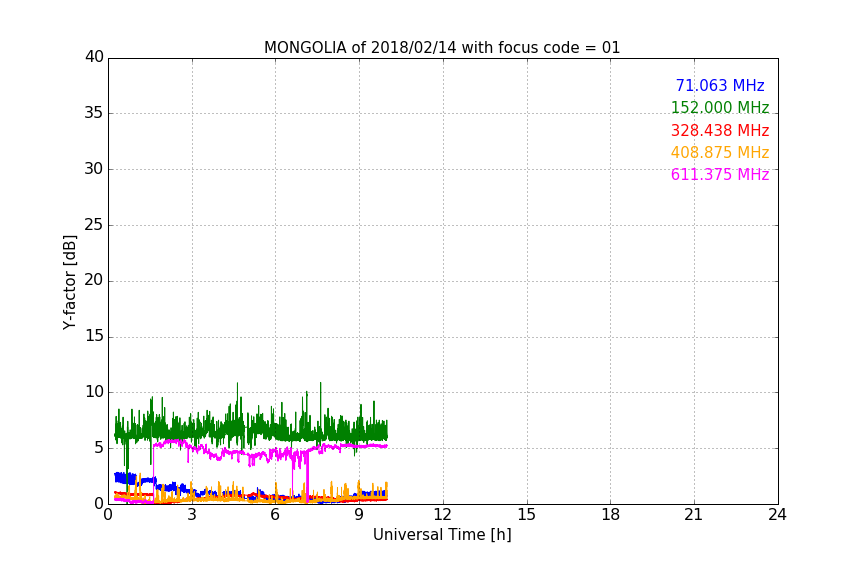Click the x-axis tick label 18
The height and width of the screenshot is (576, 864).
(611, 515)
